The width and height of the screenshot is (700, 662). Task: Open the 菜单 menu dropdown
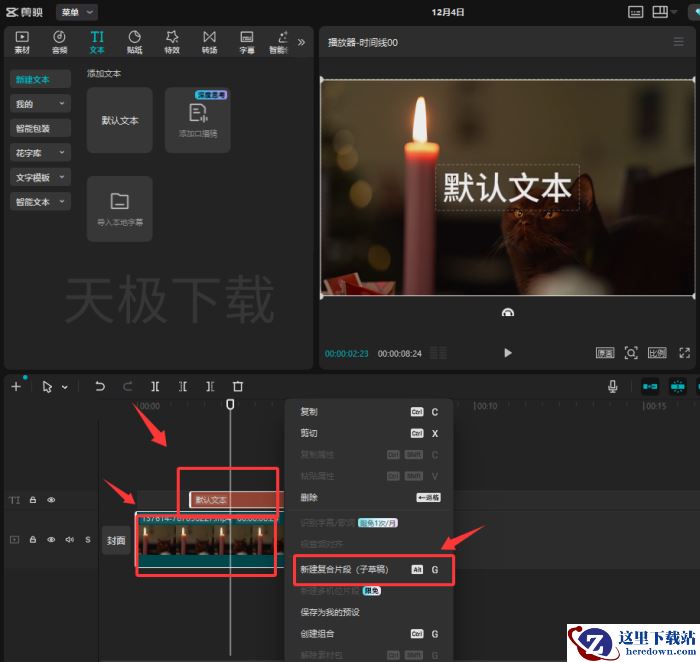pyautogui.click(x=77, y=12)
